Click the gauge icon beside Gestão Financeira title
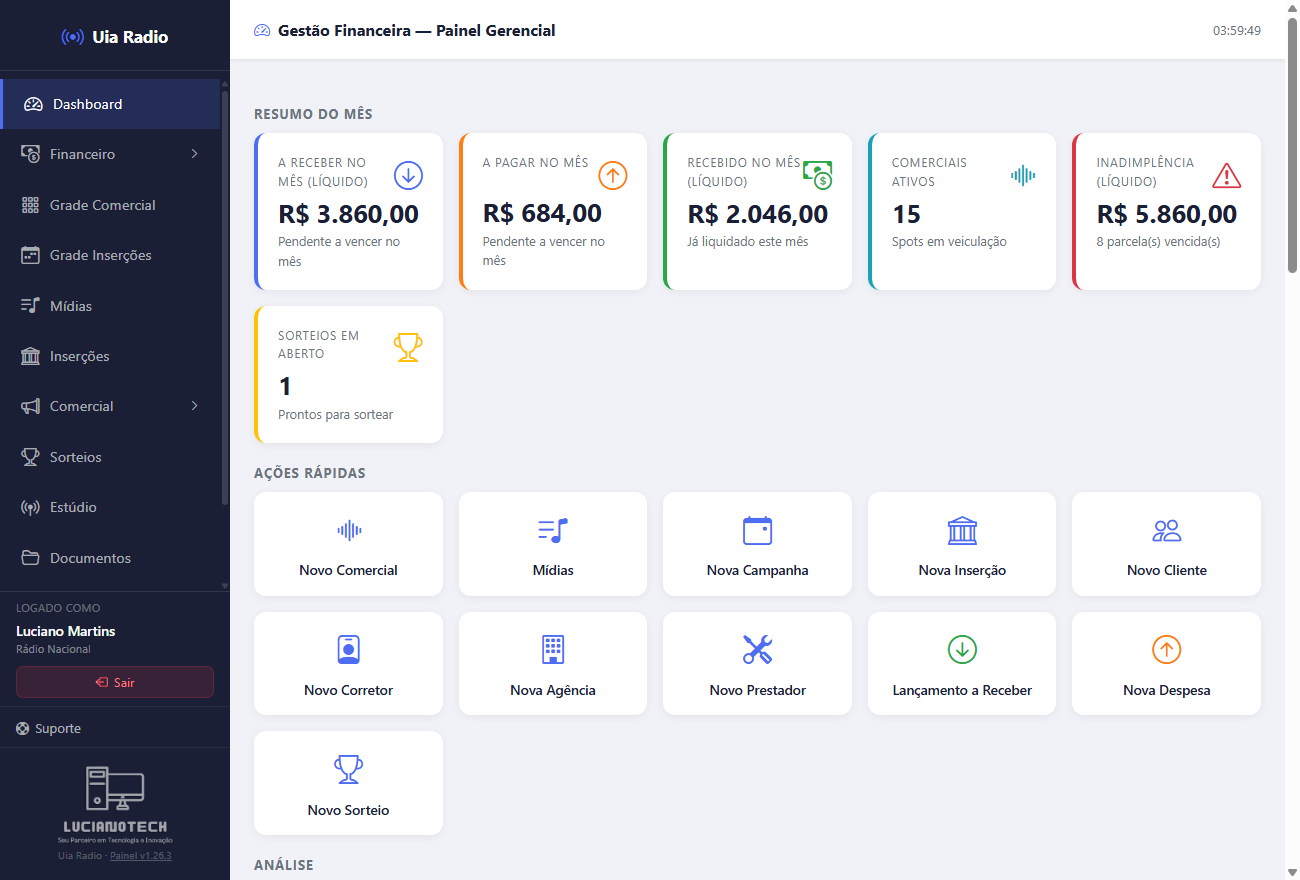Viewport: 1300px width, 880px height. pyautogui.click(x=262, y=31)
